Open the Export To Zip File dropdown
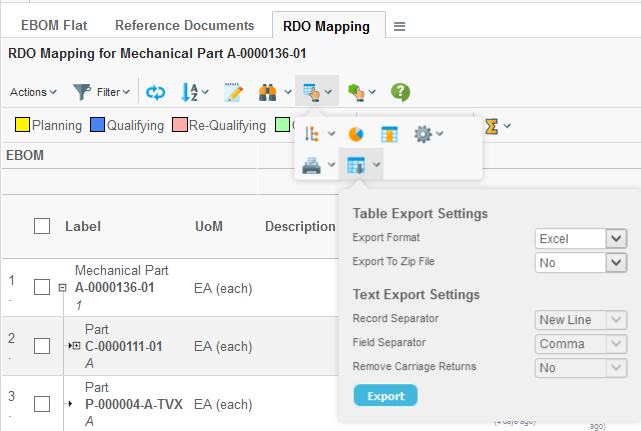 point(580,262)
